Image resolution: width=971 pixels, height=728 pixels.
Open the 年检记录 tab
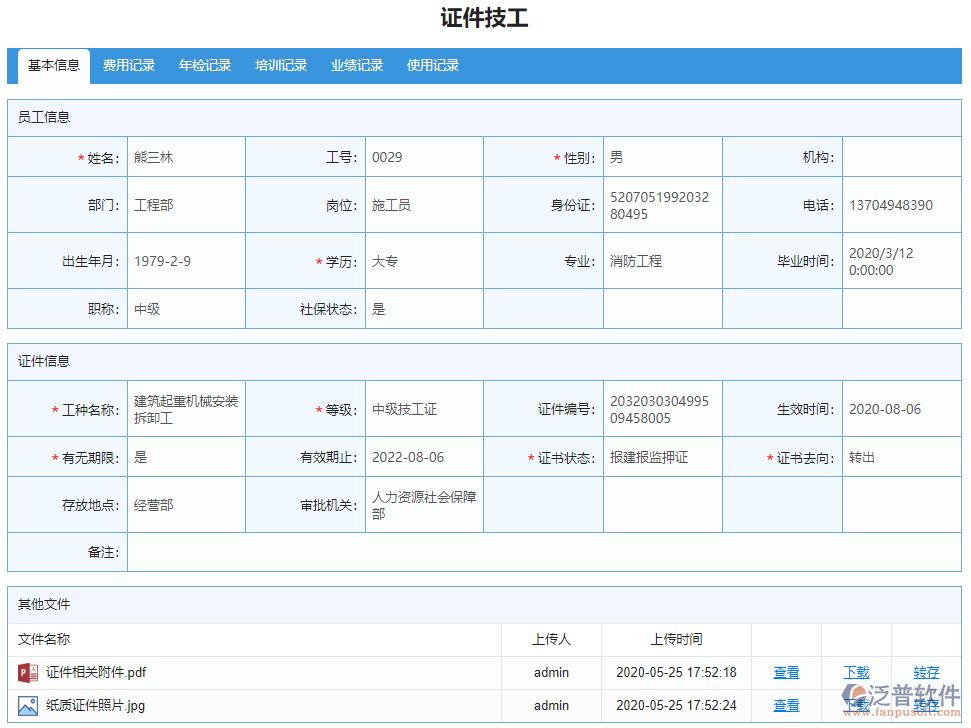[205, 66]
